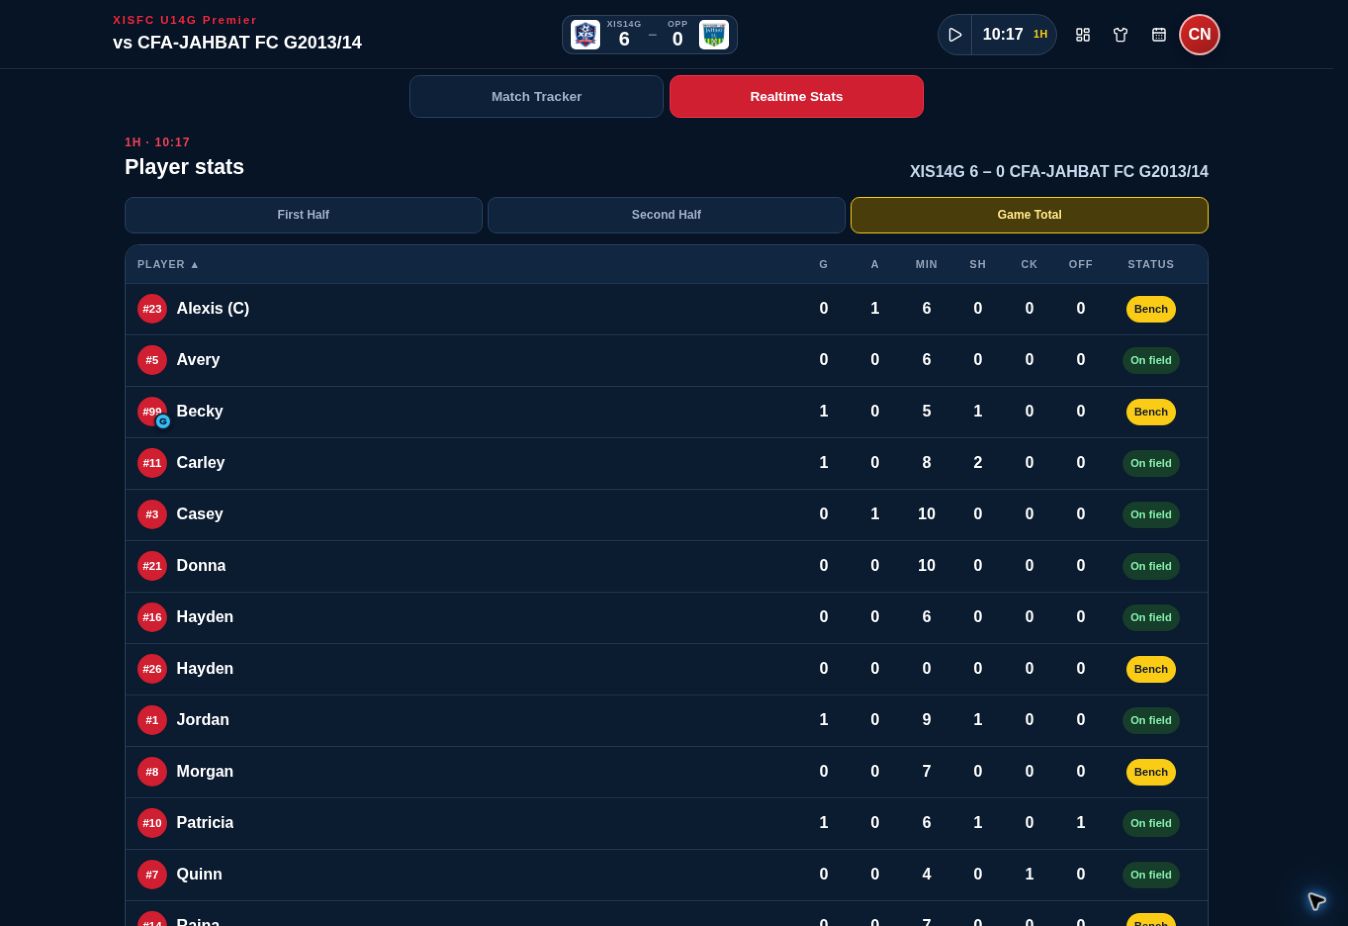Screen dimensions: 1348x926
Task: Sort by the SH shots column
Action: pyautogui.click(x=978, y=265)
